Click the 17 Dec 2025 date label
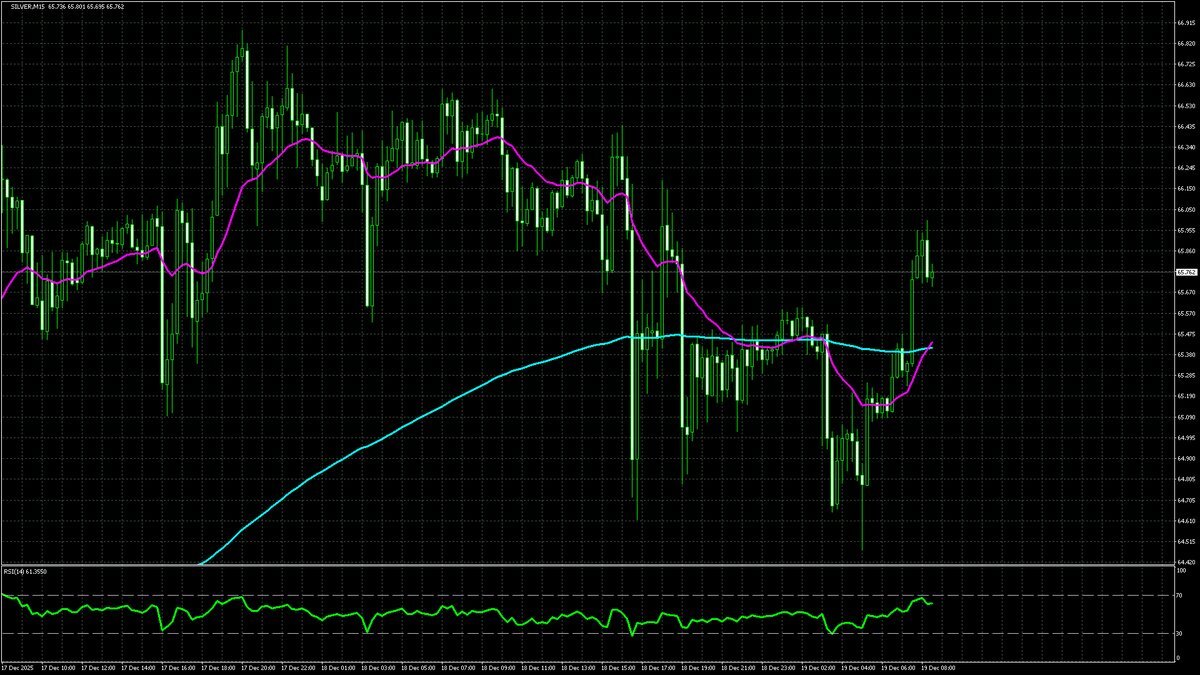The height and width of the screenshot is (675, 1200). (18, 666)
